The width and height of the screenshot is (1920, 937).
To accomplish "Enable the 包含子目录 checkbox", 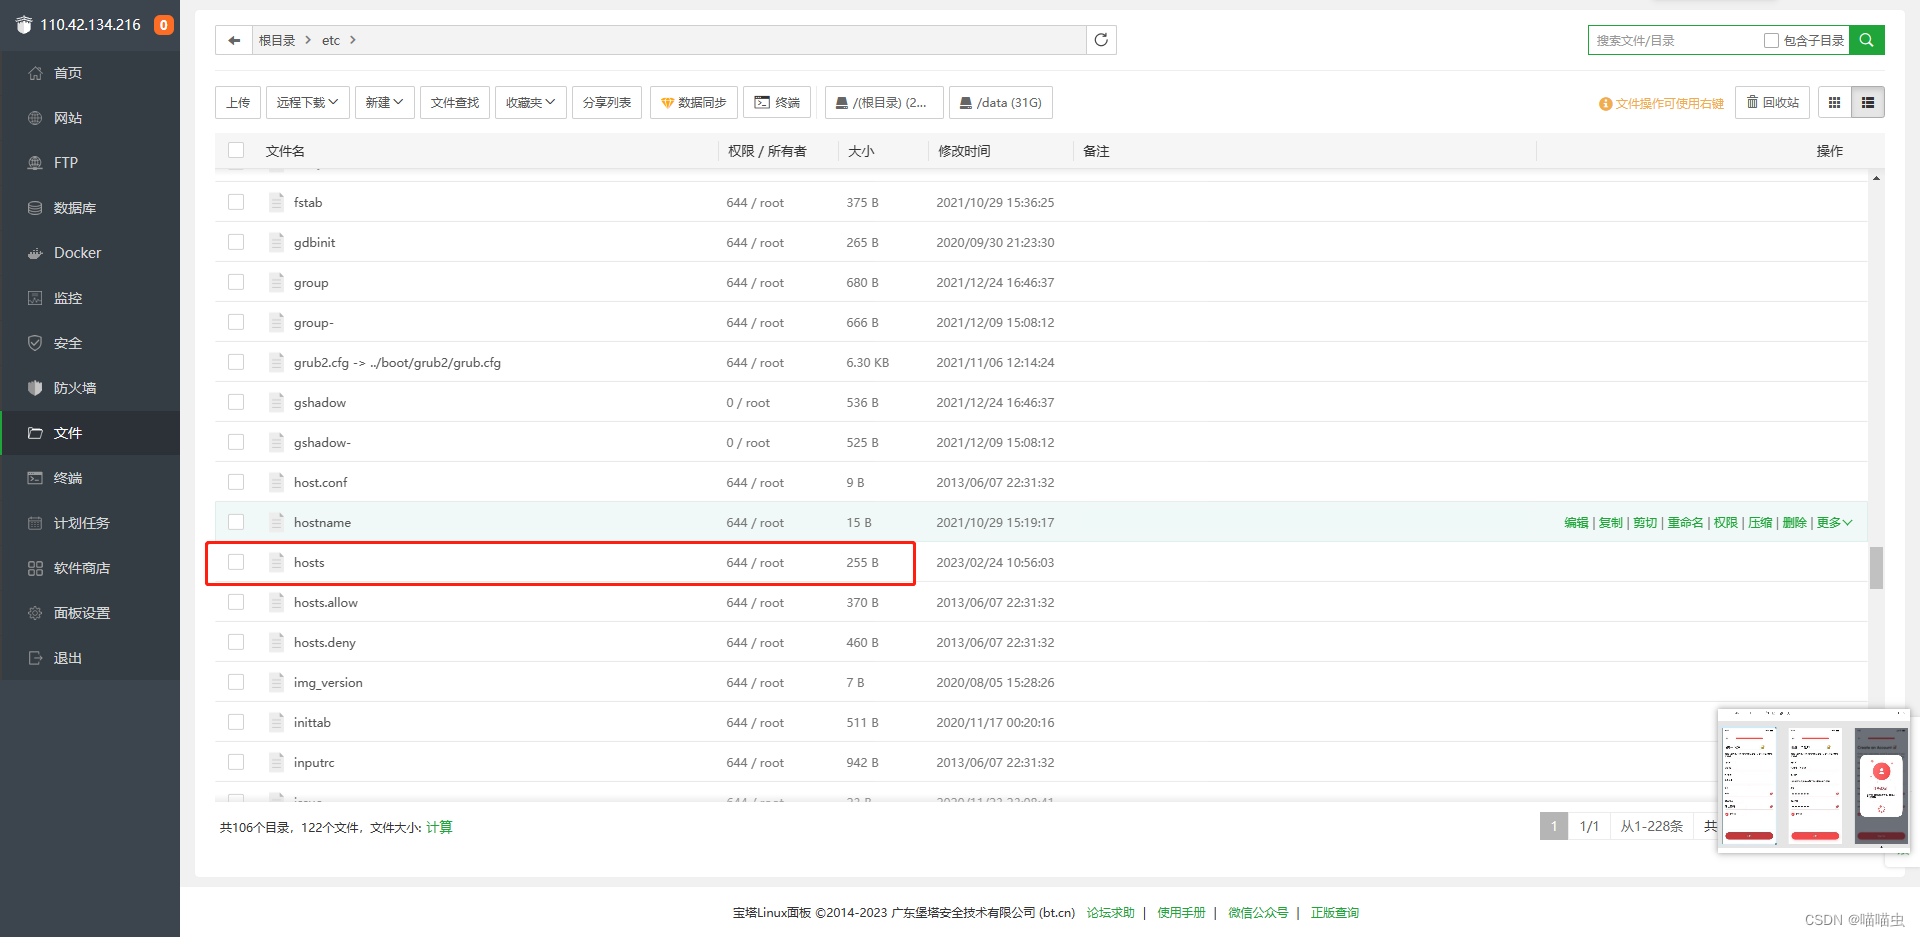I will pyautogui.click(x=1771, y=41).
